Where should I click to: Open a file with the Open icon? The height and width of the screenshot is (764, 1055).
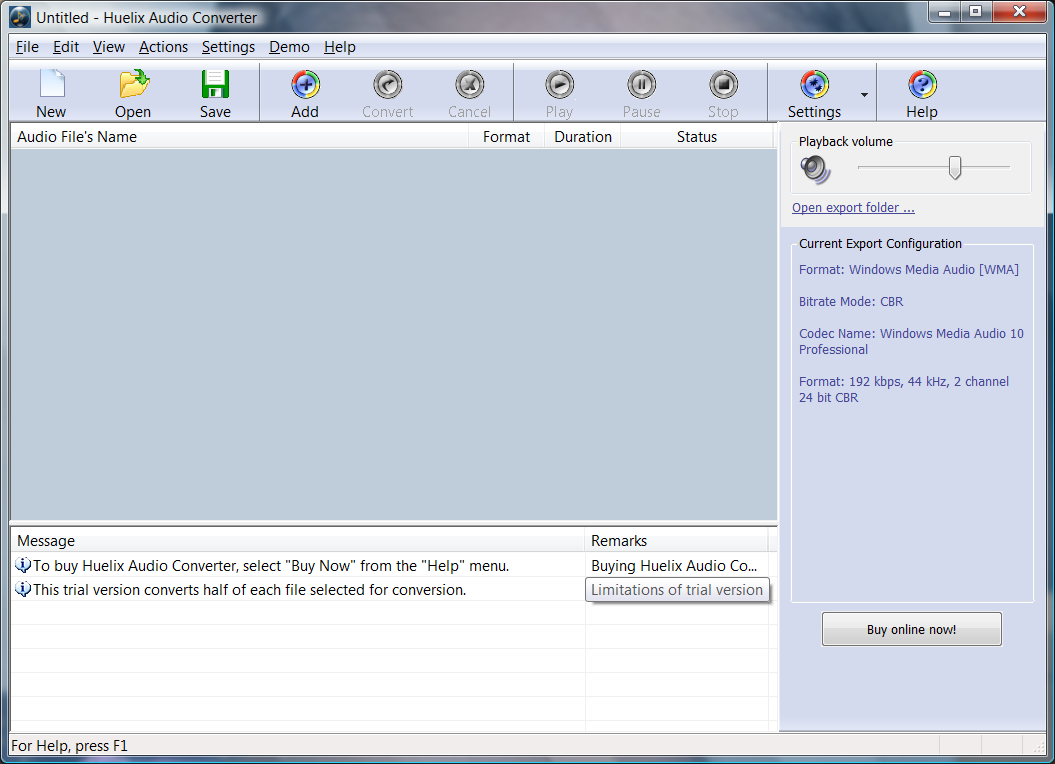133,85
